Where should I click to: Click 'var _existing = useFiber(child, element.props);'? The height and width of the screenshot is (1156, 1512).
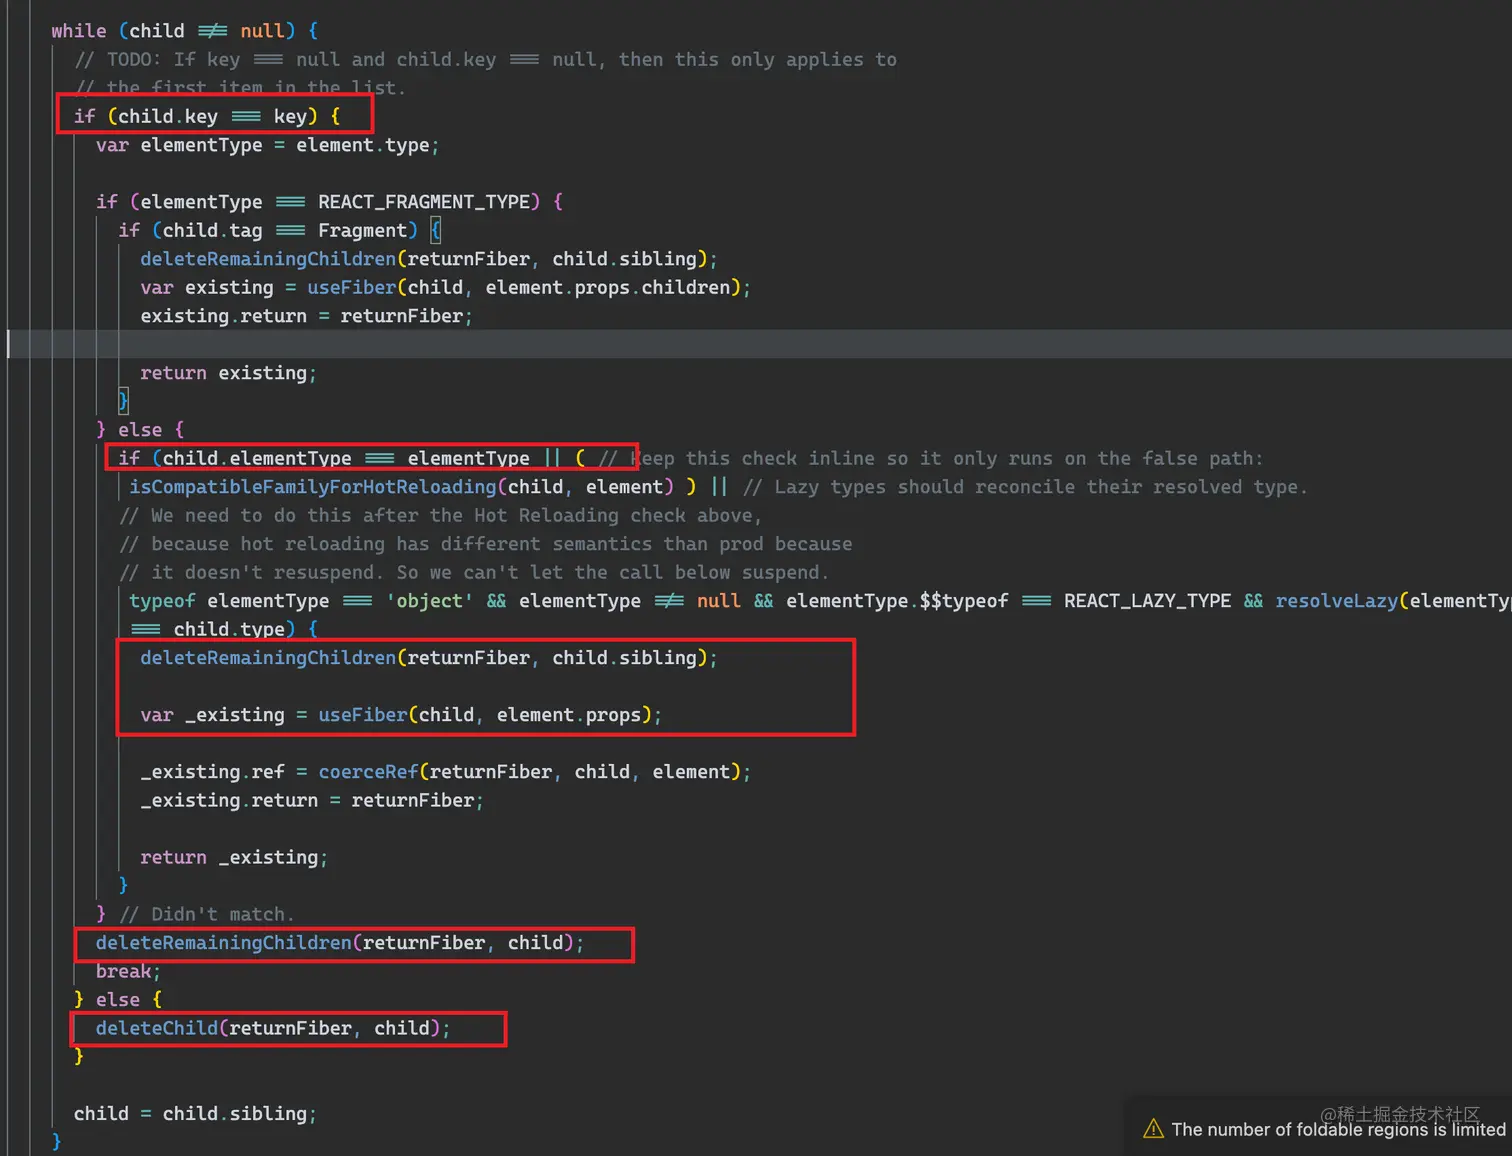[401, 715]
